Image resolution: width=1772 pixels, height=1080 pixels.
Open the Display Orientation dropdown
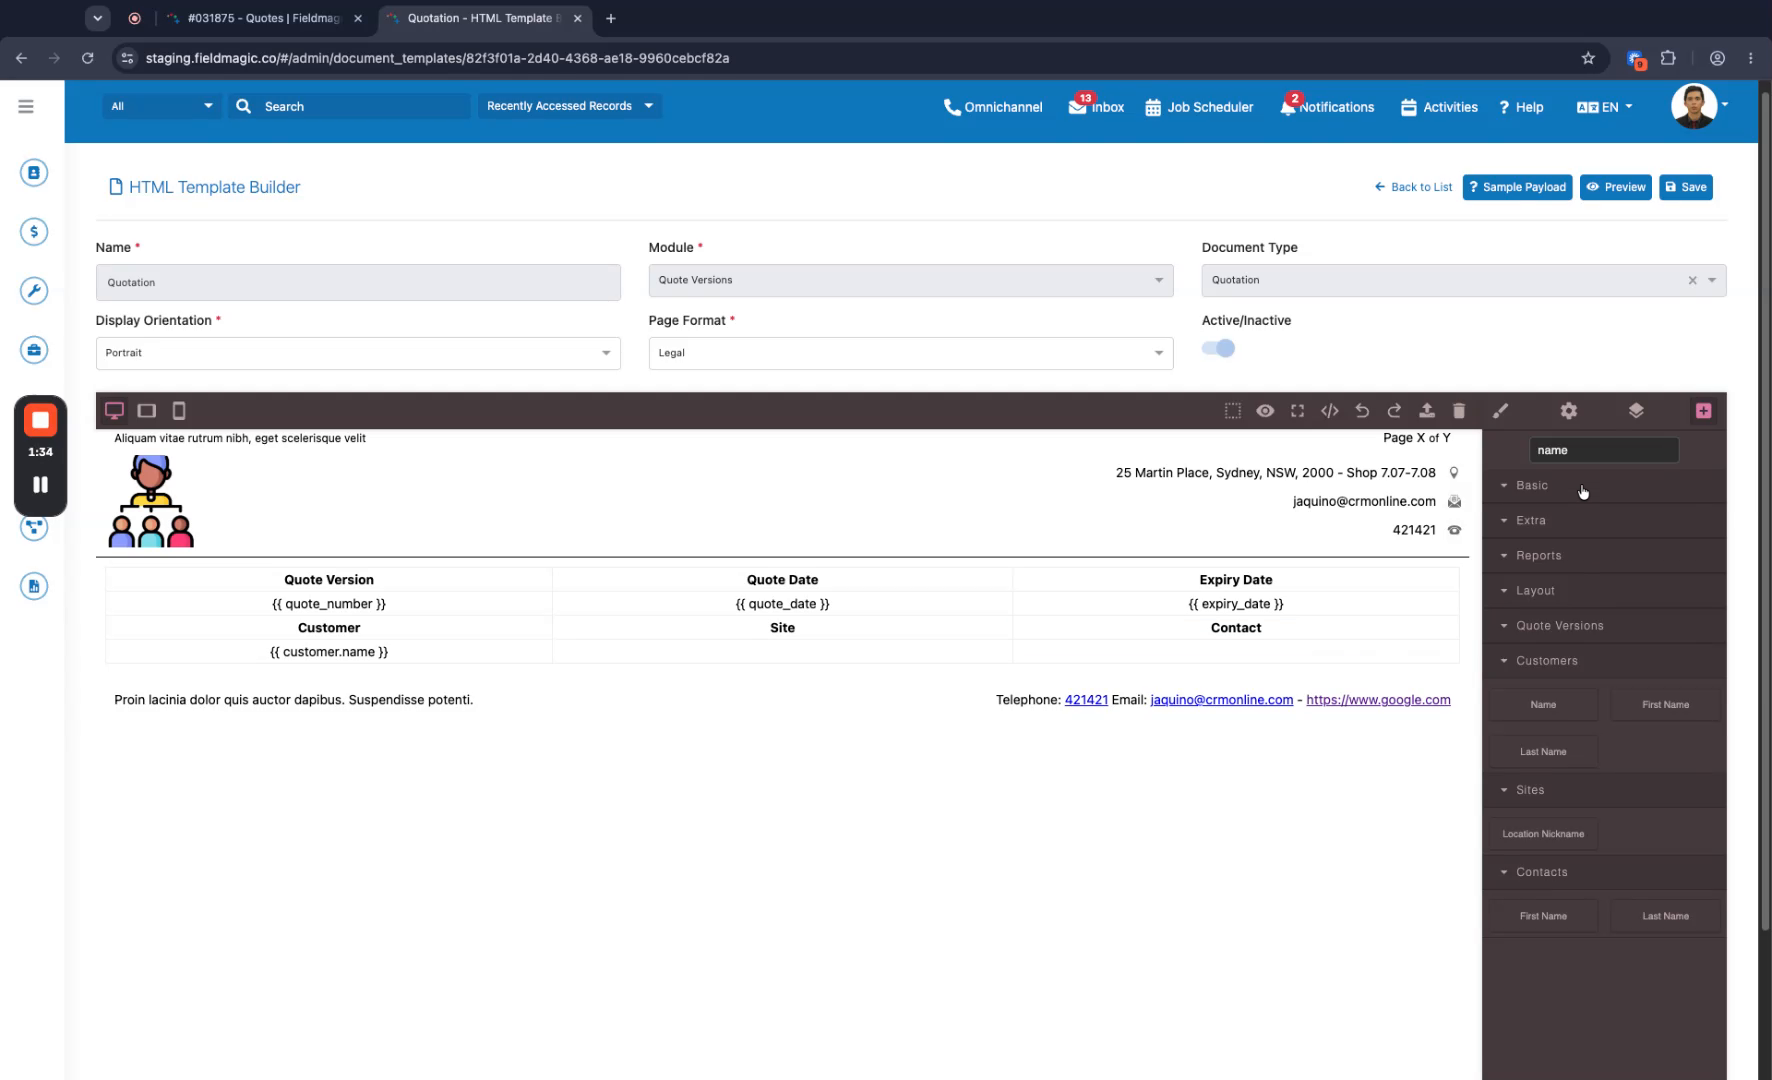(358, 353)
